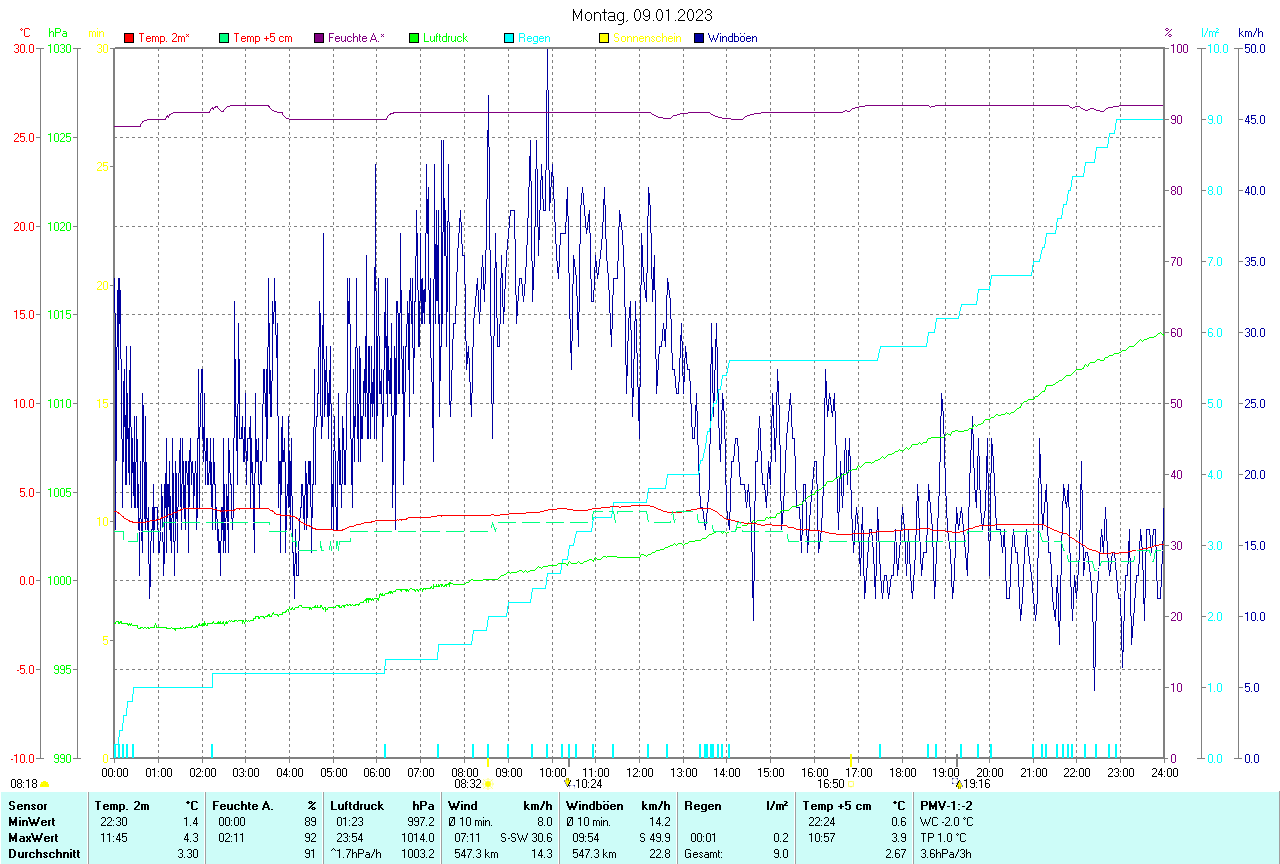Click the purple Feuchte A. legend swatch
1280x864 pixels.
pyautogui.click(x=319, y=38)
